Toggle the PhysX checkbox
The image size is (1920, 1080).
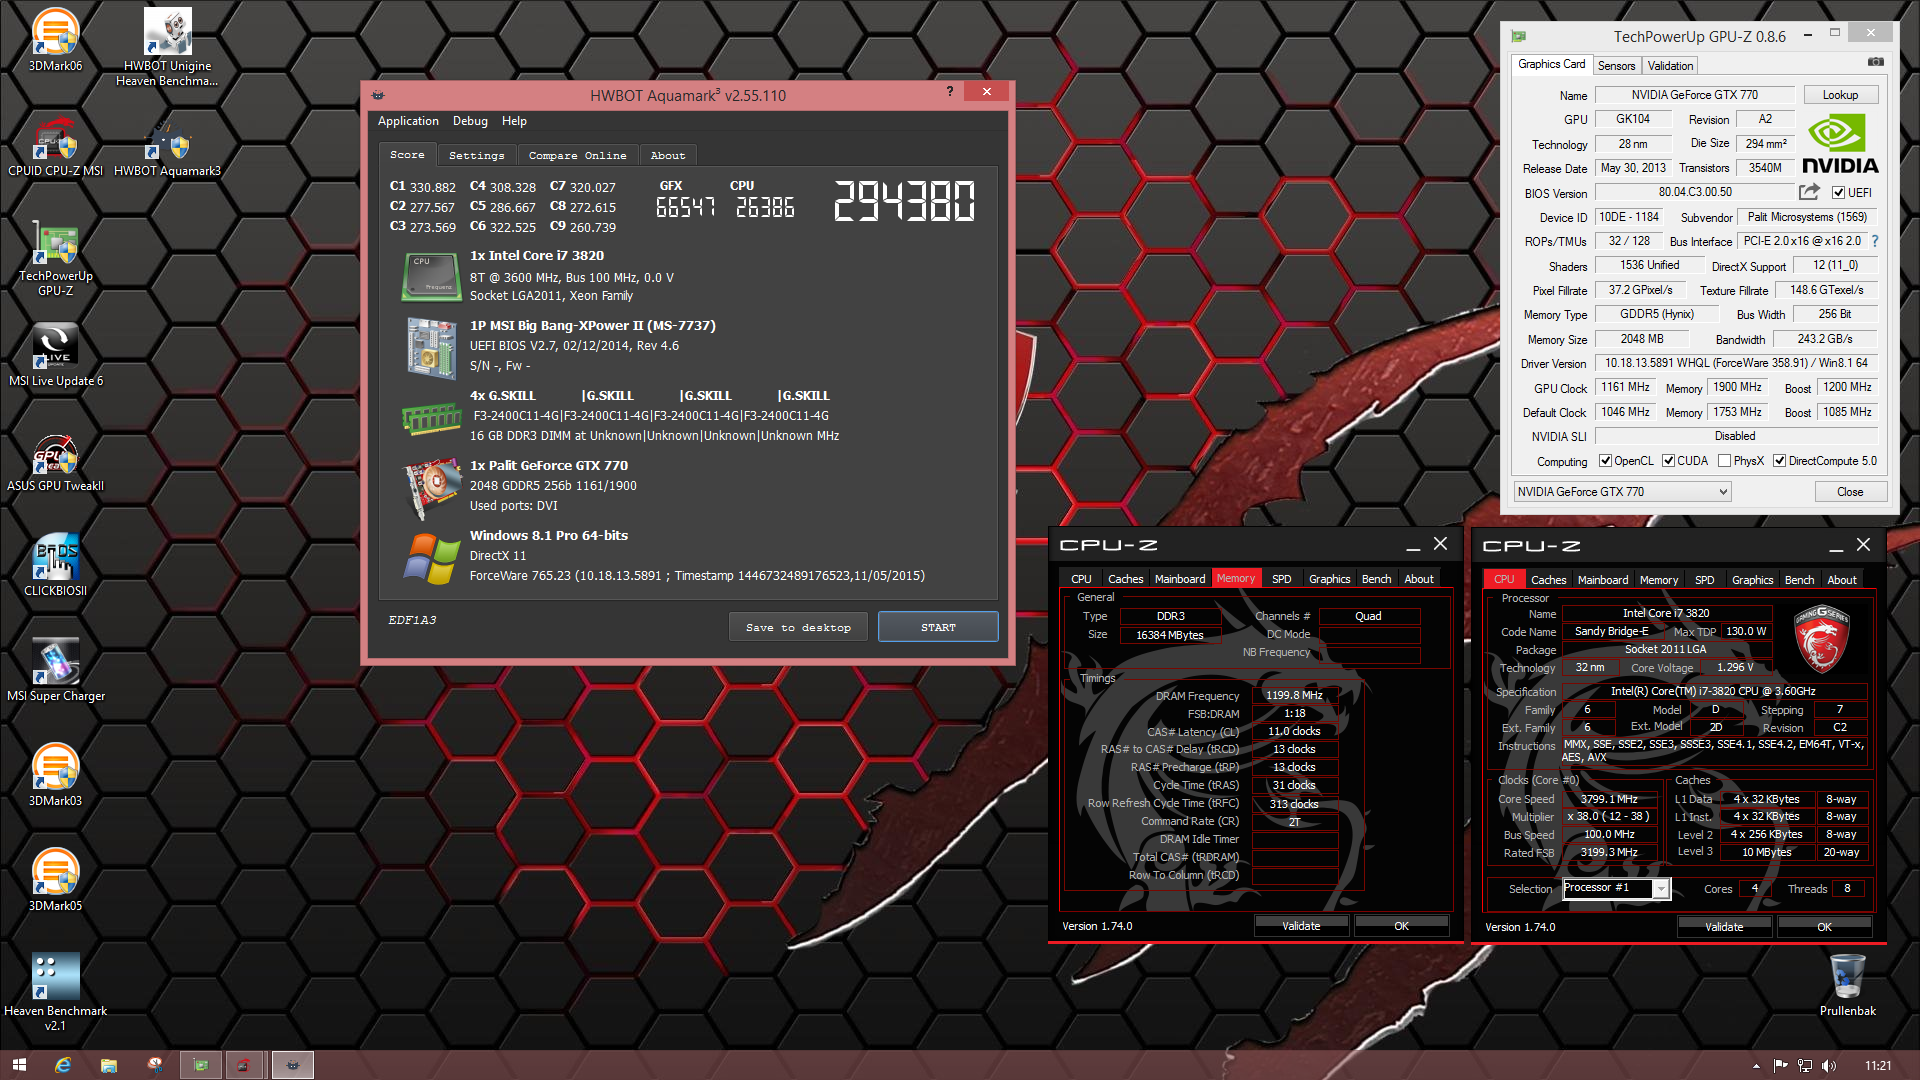[1724, 461]
